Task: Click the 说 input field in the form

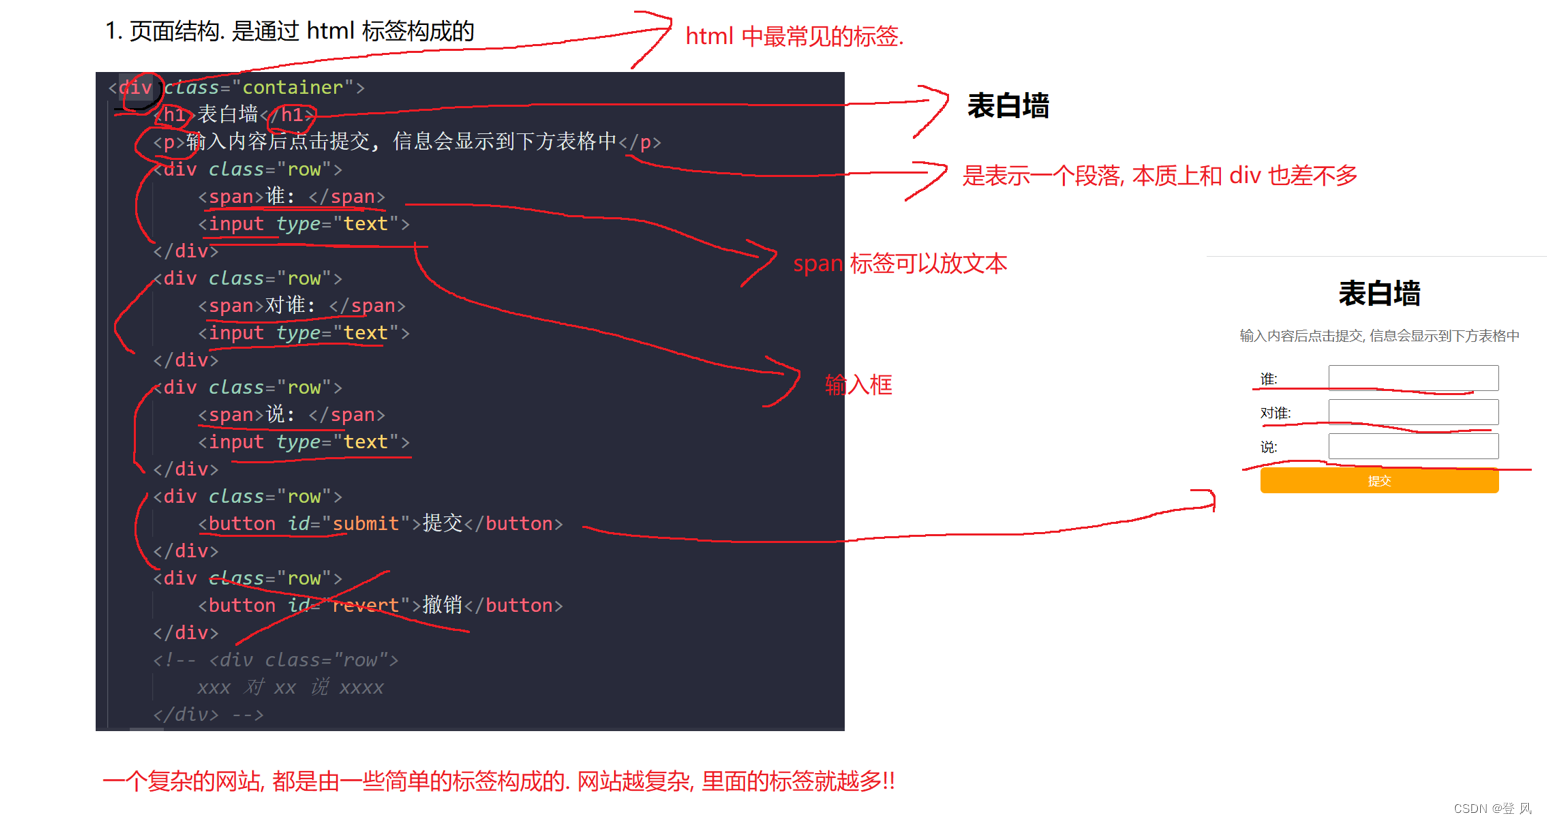Action: 1413,446
